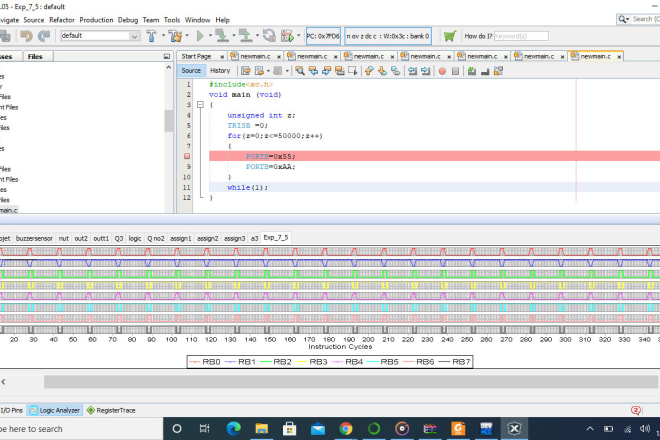Image resolution: width=660 pixels, height=440 pixels.
Task: Click in the How do I keyword field
Action: (521, 36)
